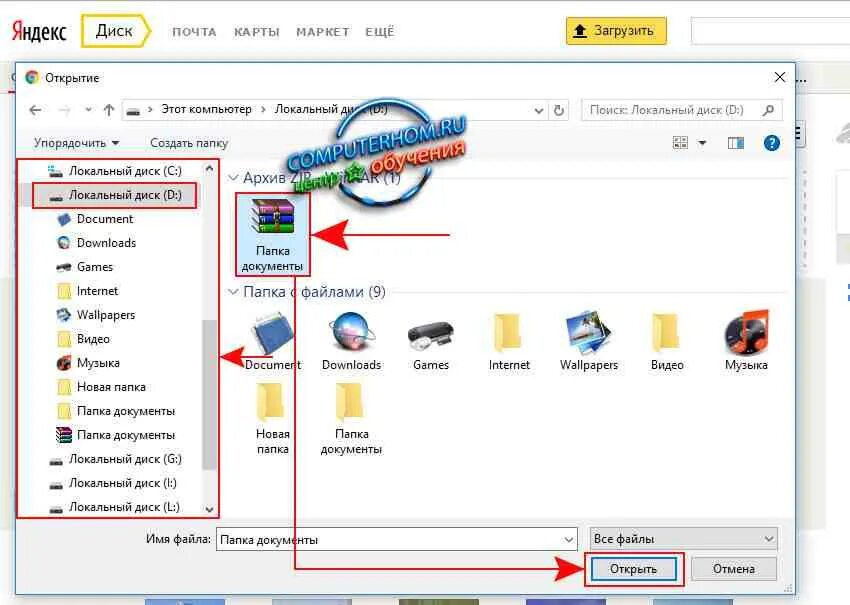
Task: Open the ПОЧТА link
Action: [194, 32]
